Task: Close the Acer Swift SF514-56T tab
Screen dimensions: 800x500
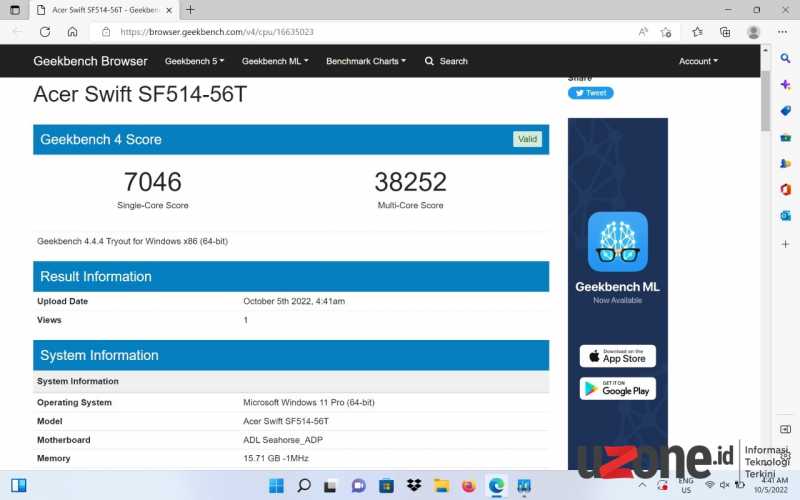Action: (169, 10)
